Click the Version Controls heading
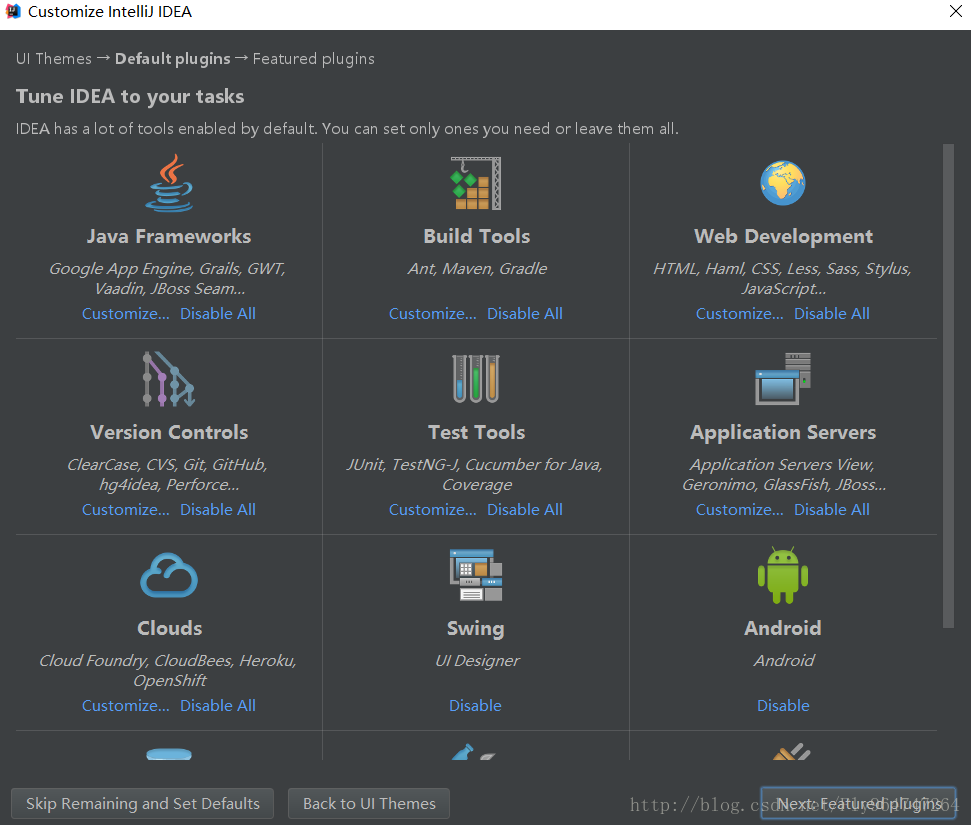 [169, 432]
